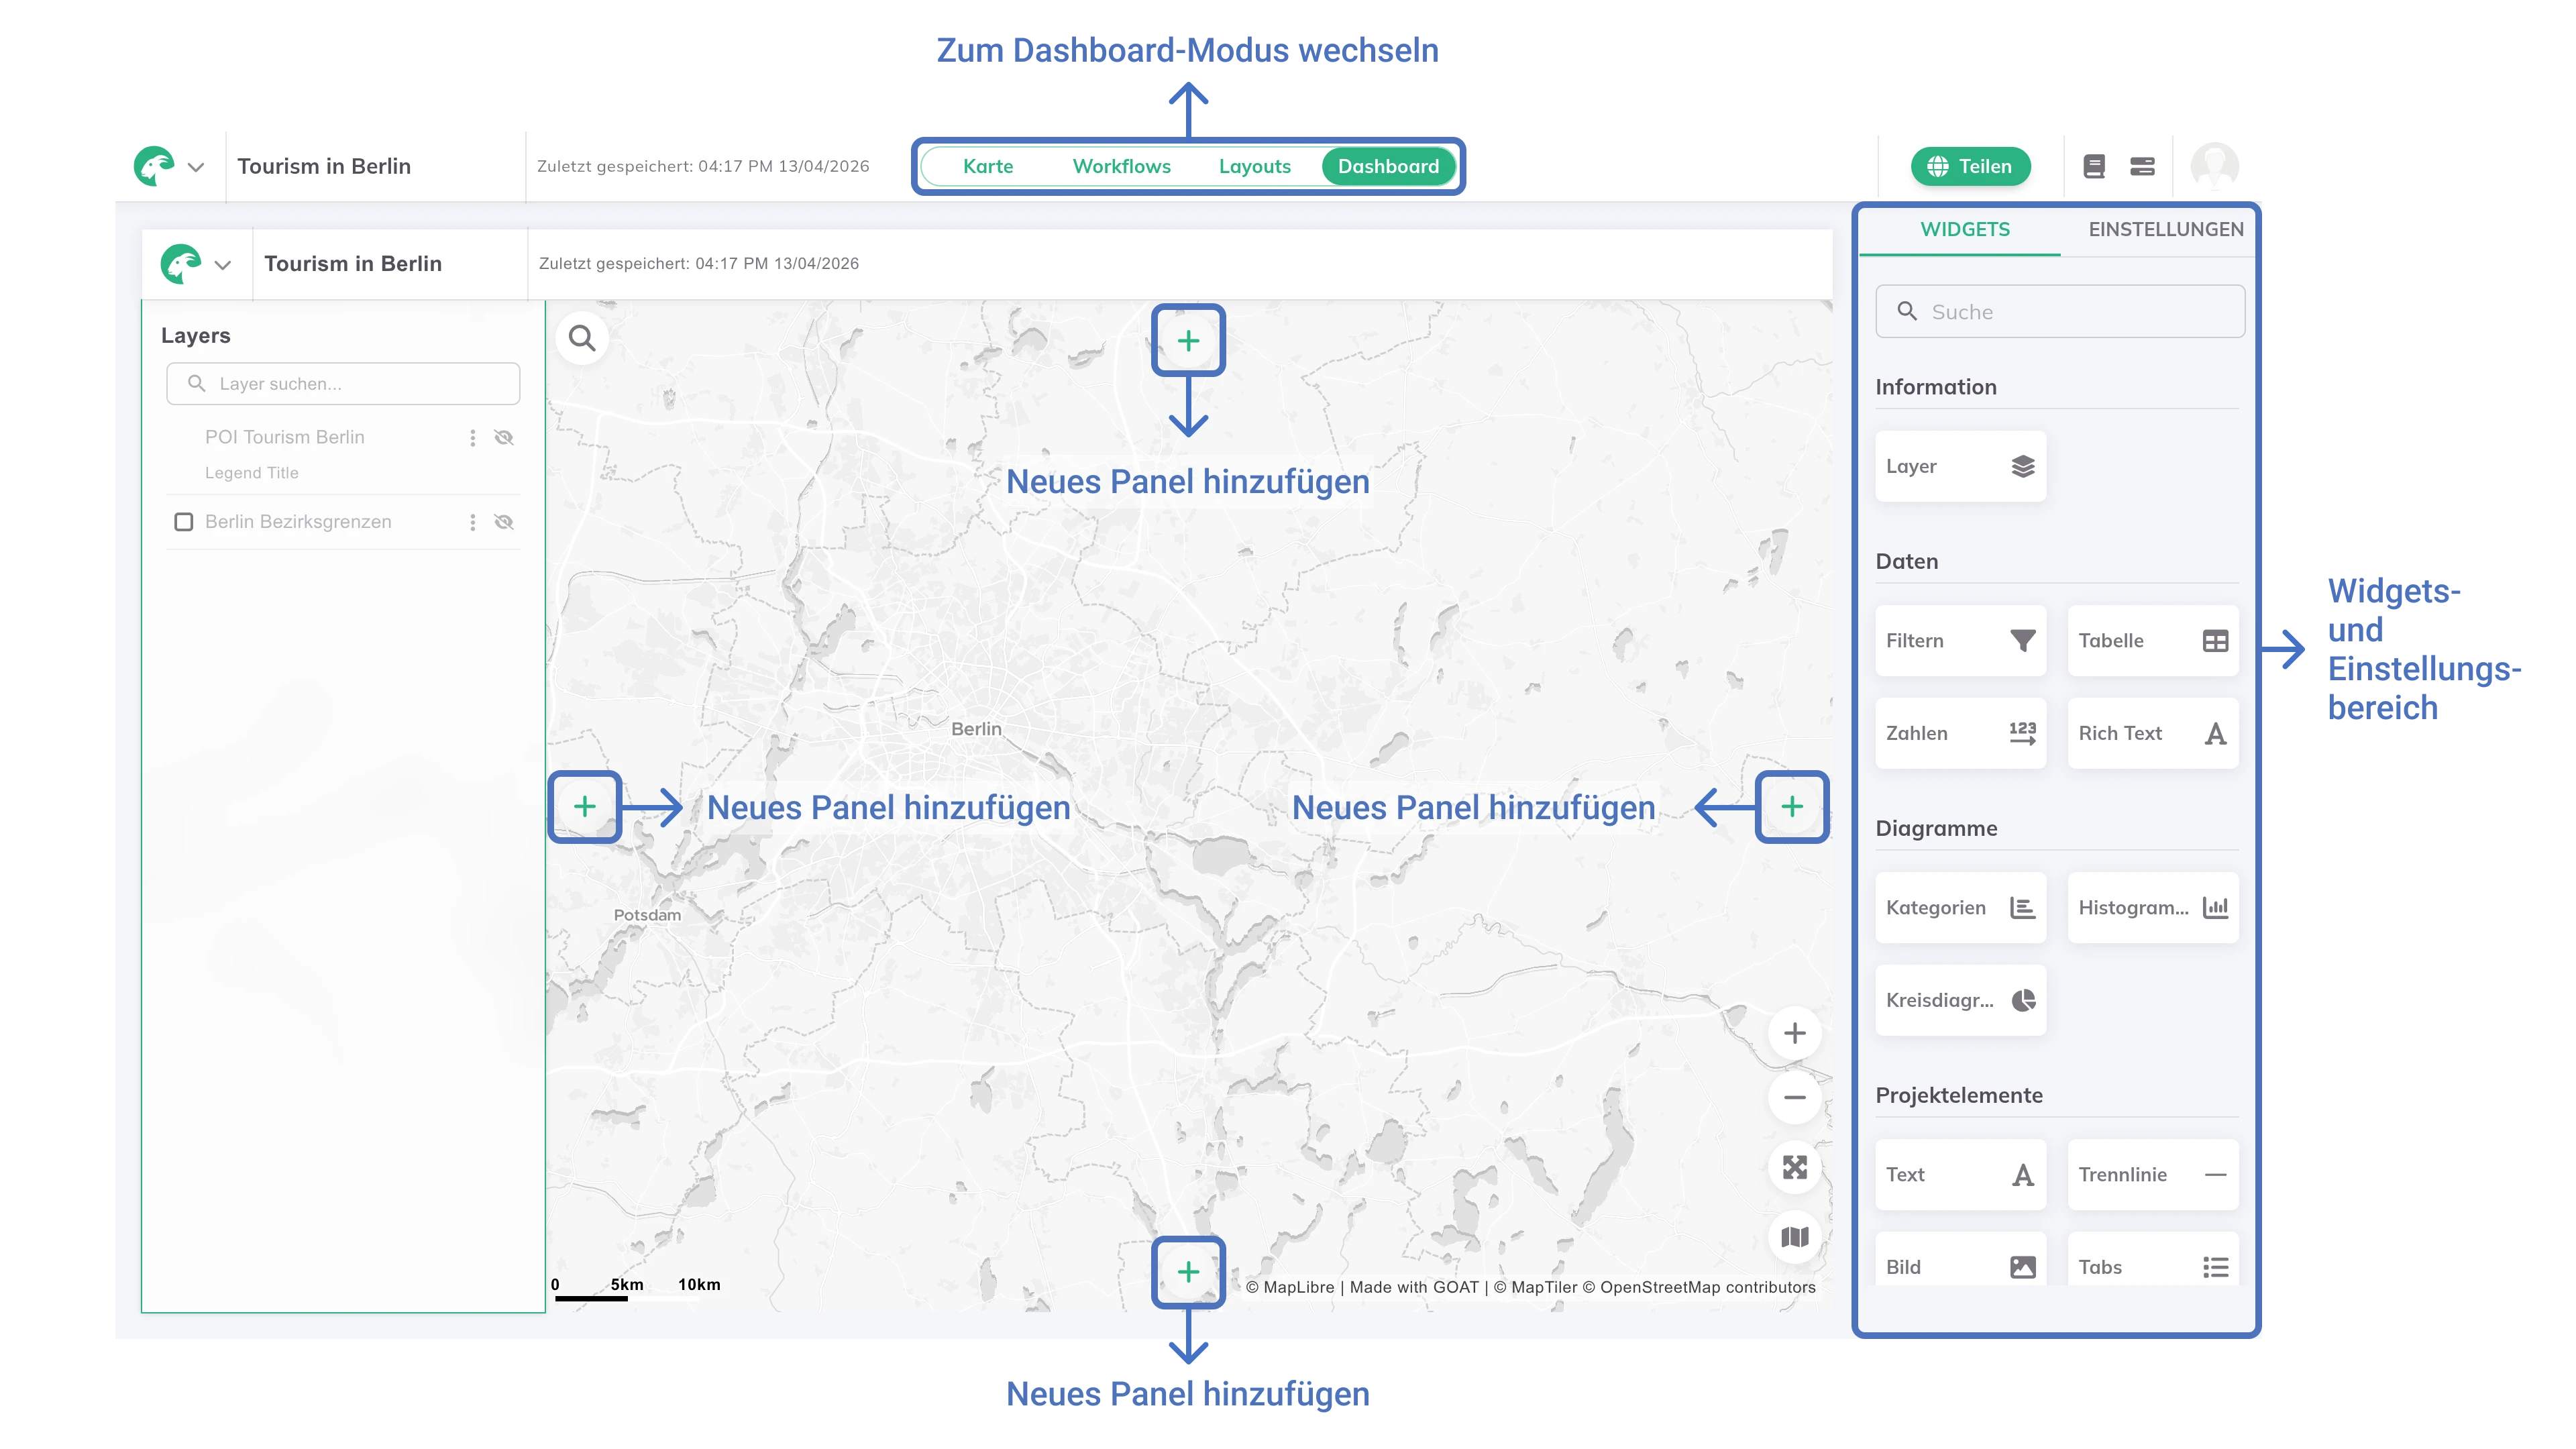Open options menu for POI Tourism Berlin
The width and height of the screenshot is (2576, 1449).
tap(472, 437)
